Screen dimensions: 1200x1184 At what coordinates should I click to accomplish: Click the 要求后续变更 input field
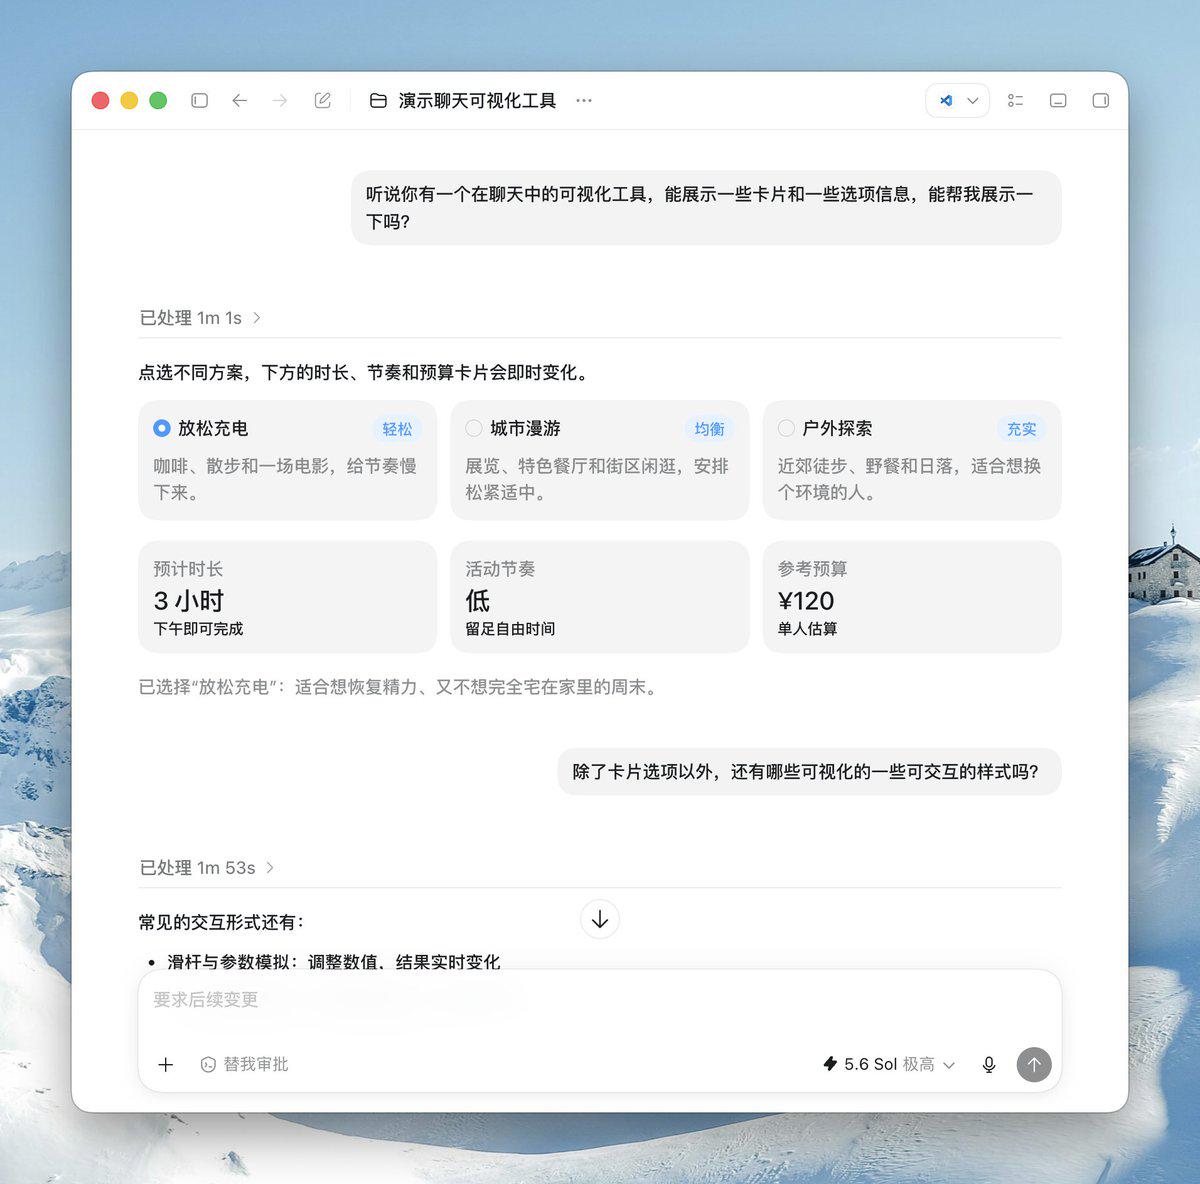pyautogui.click(x=599, y=1000)
